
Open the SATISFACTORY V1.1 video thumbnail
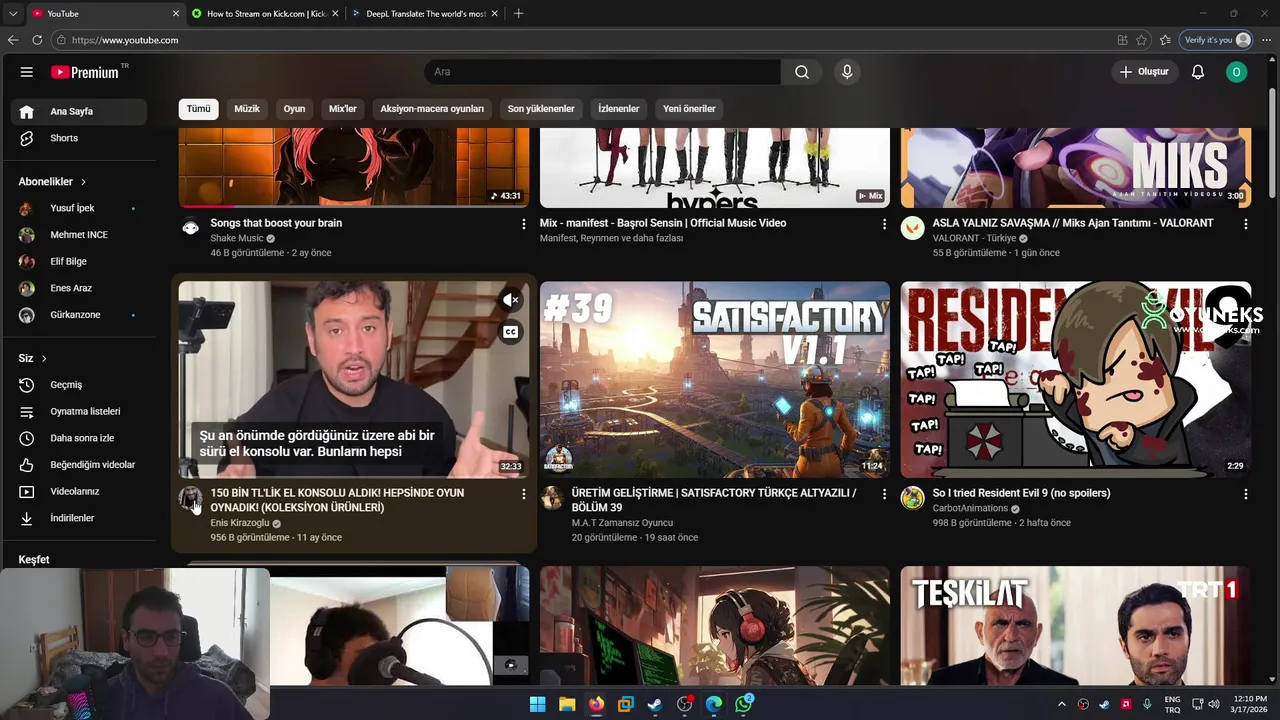tap(715, 379)
